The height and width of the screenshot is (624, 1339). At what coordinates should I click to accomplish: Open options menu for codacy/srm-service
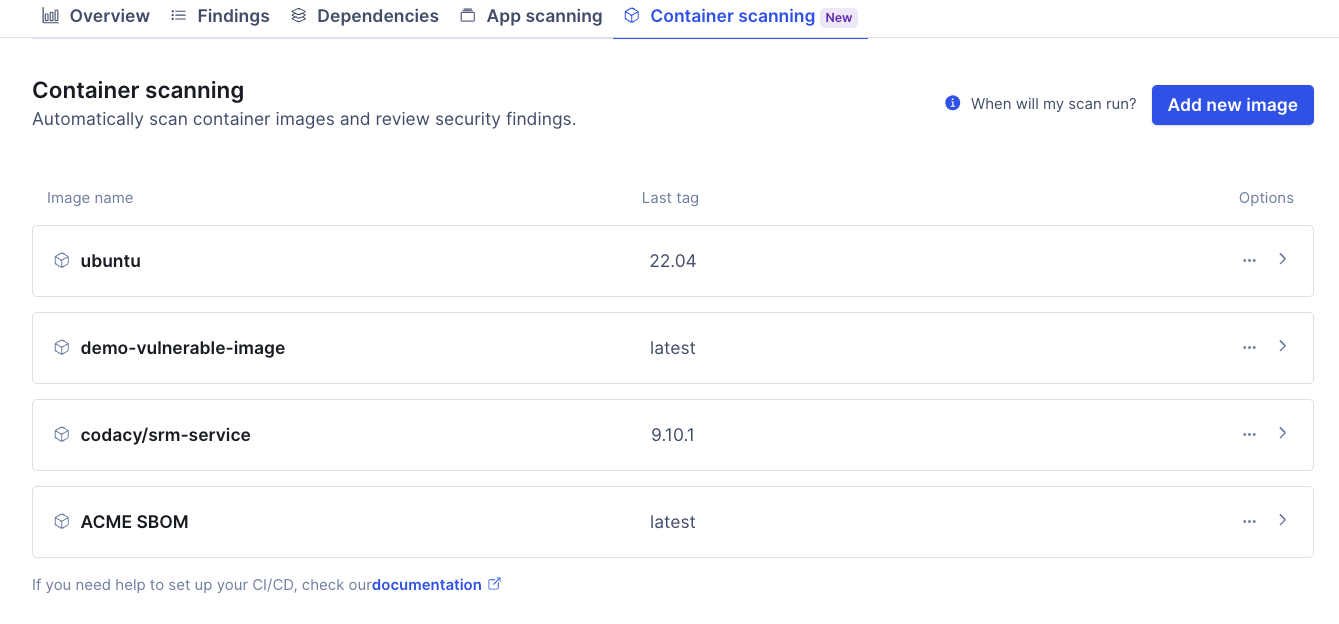1248,434
